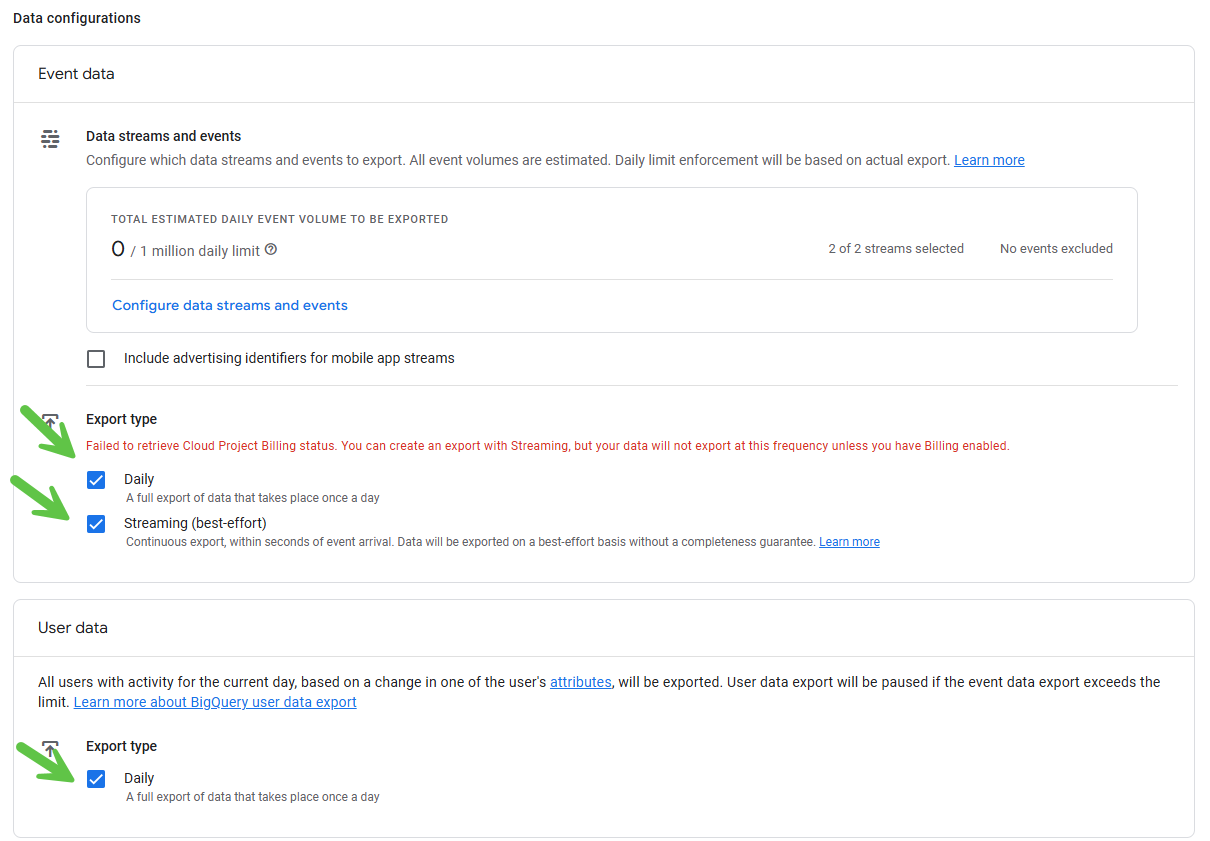Click the Data configurations page heading

tap(77, 18)
